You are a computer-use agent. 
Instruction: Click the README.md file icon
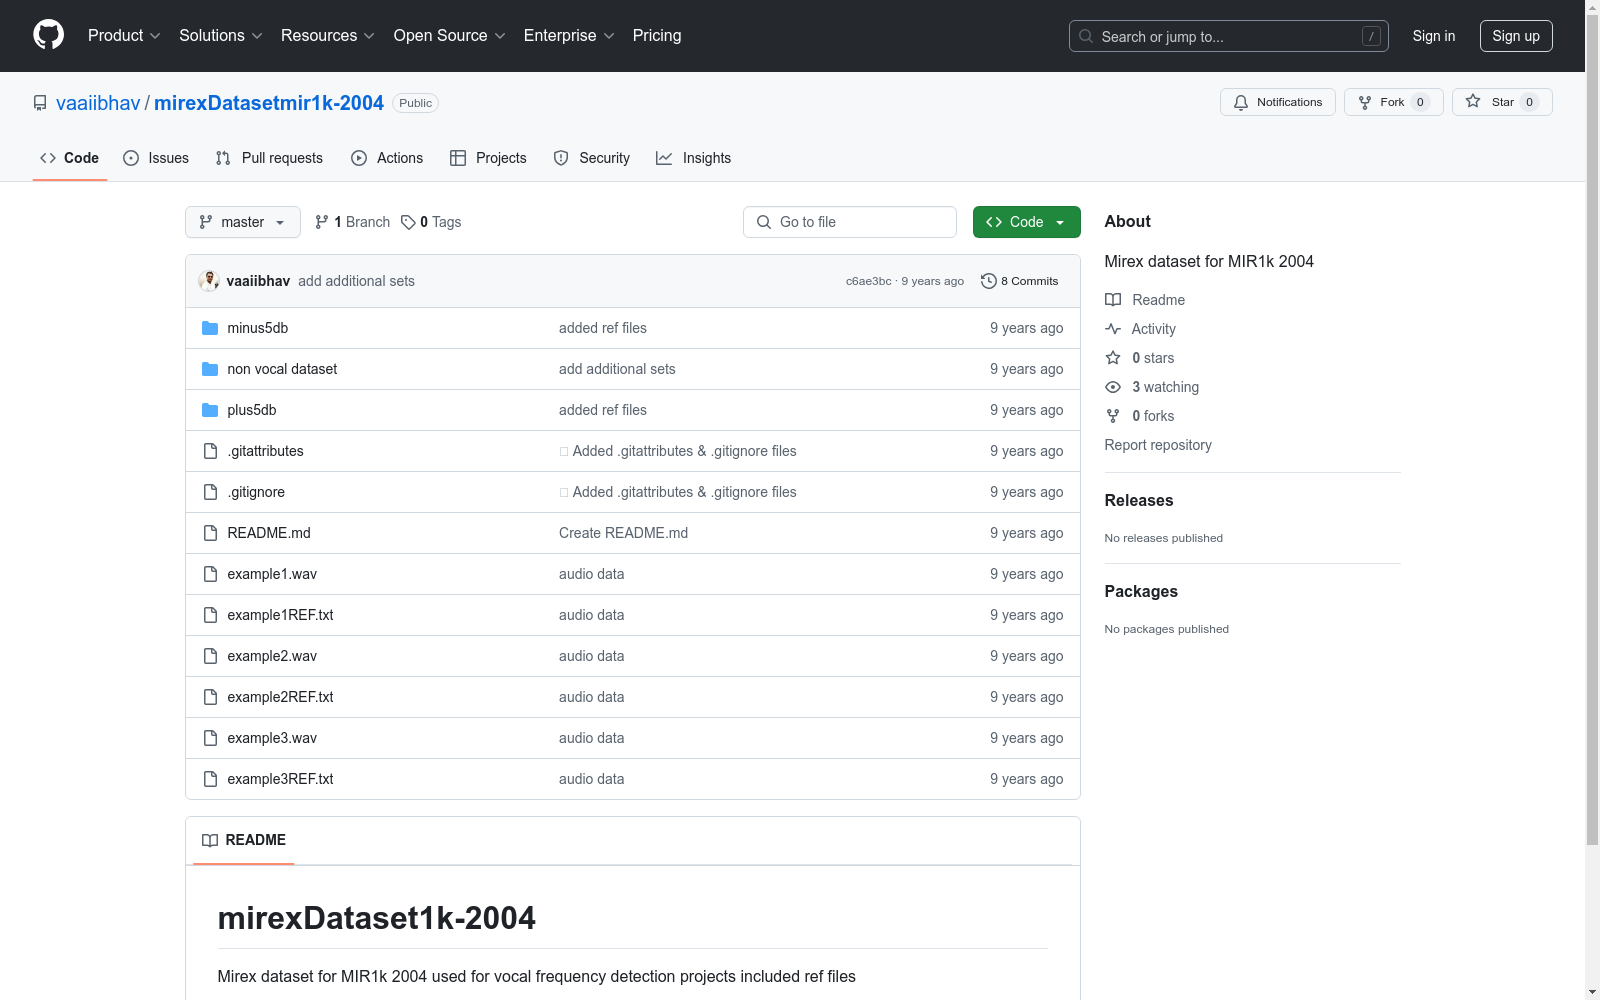210,533
